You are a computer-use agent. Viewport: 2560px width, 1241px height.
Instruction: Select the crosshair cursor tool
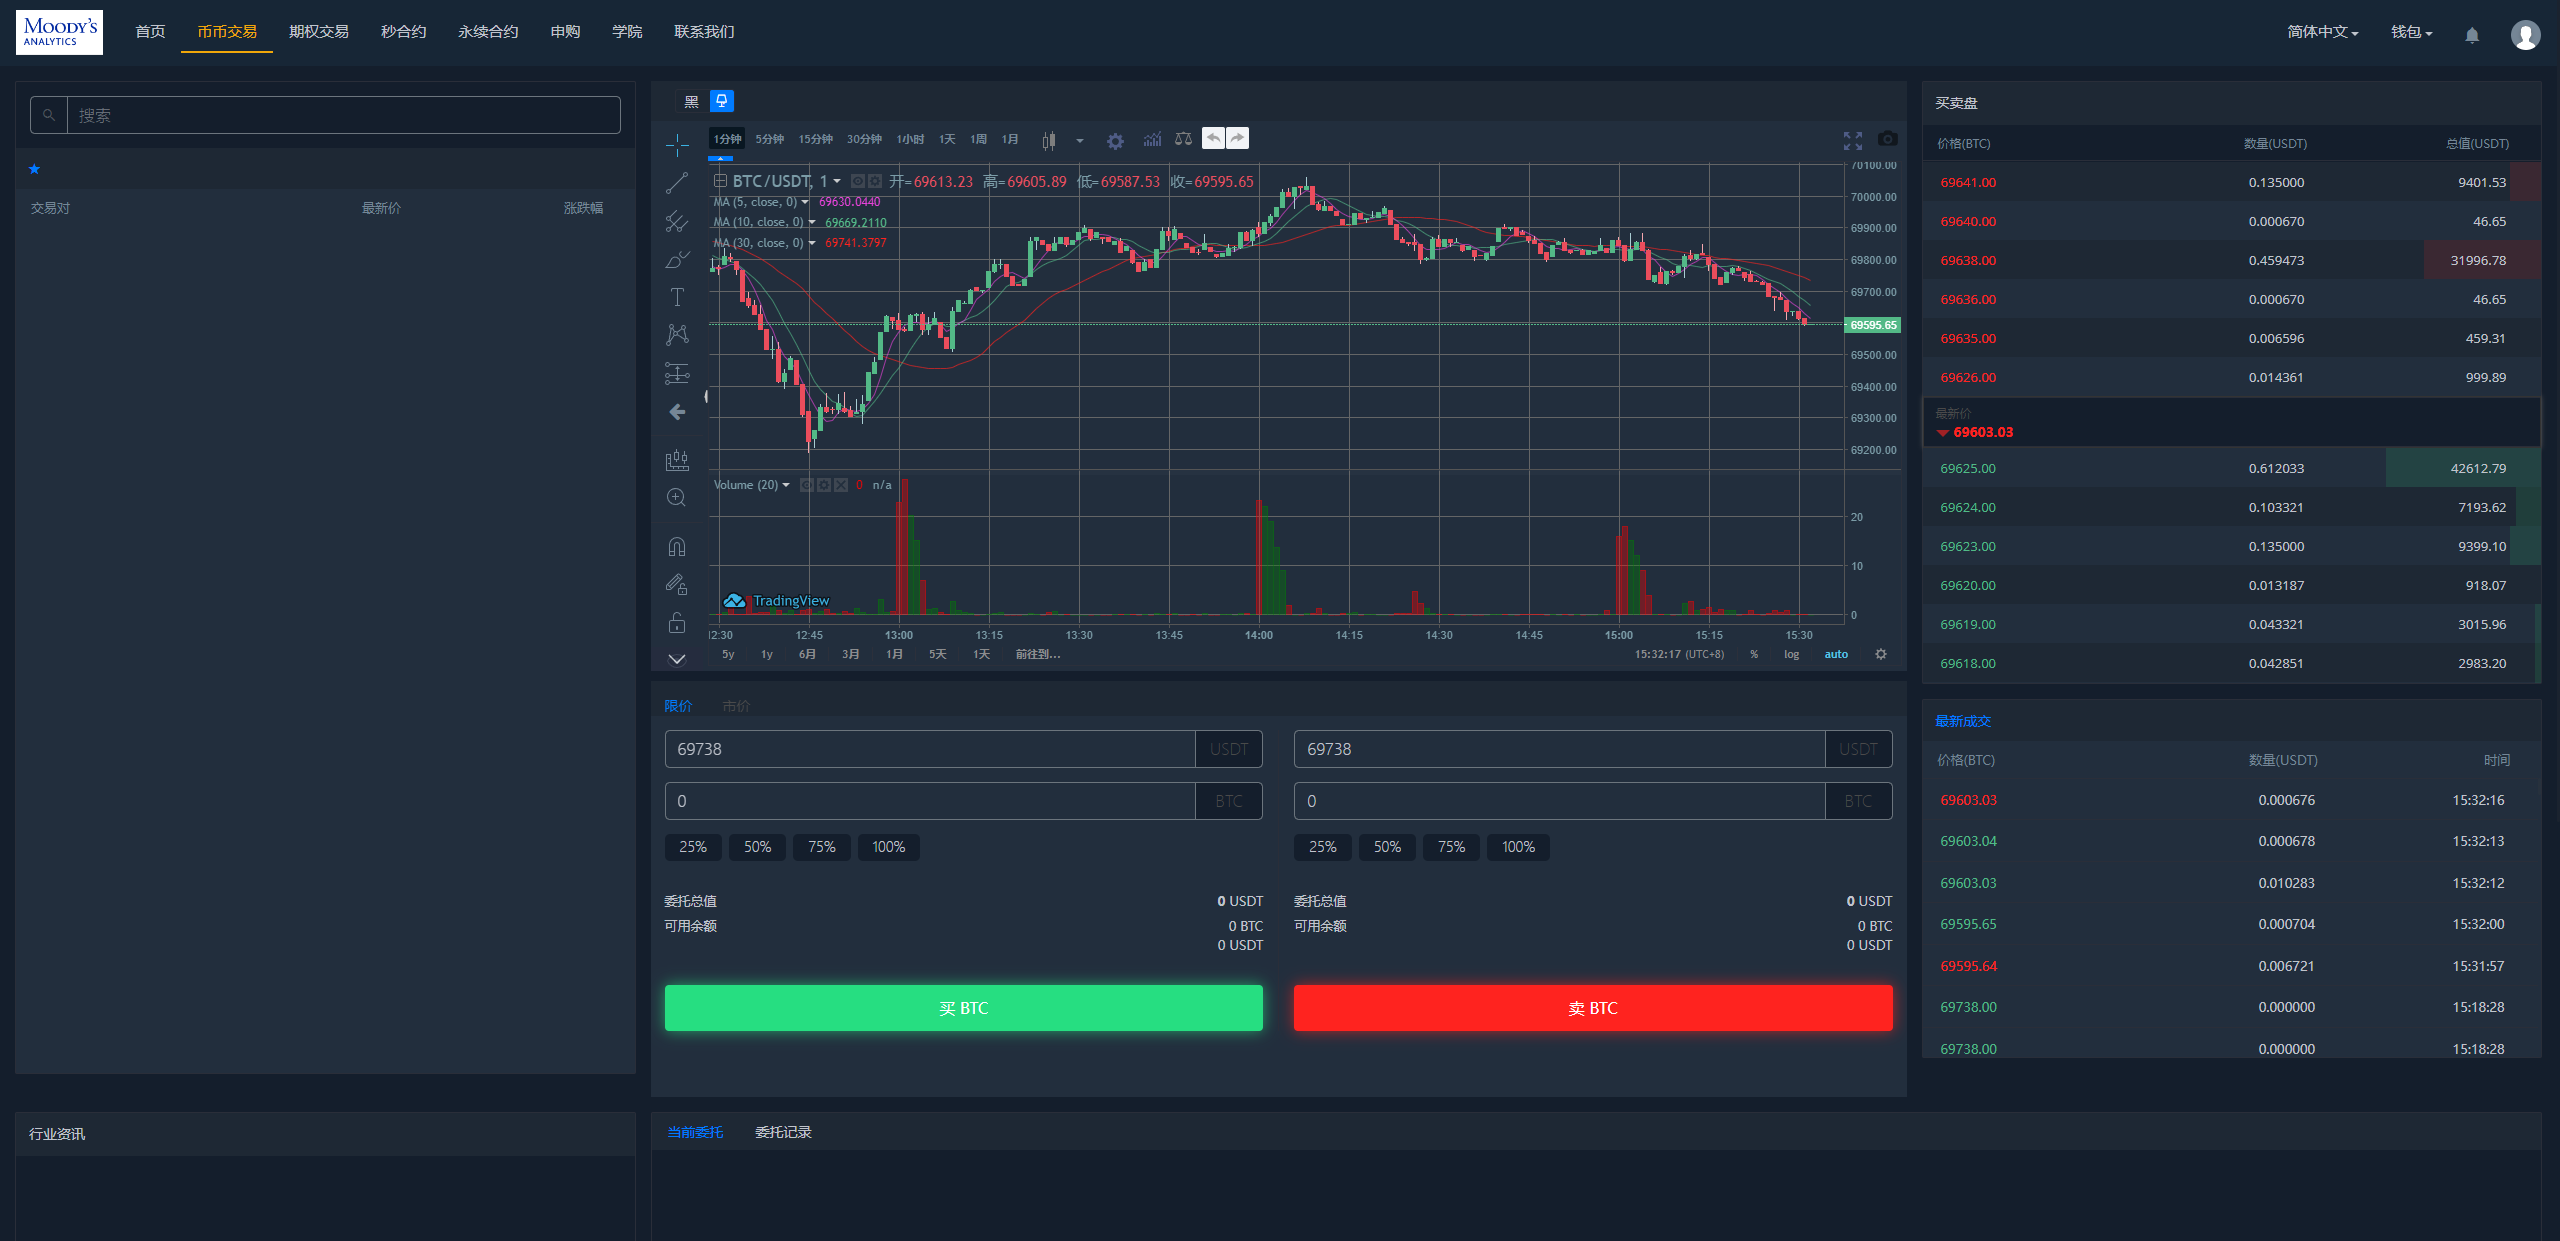tap(677, 145)
